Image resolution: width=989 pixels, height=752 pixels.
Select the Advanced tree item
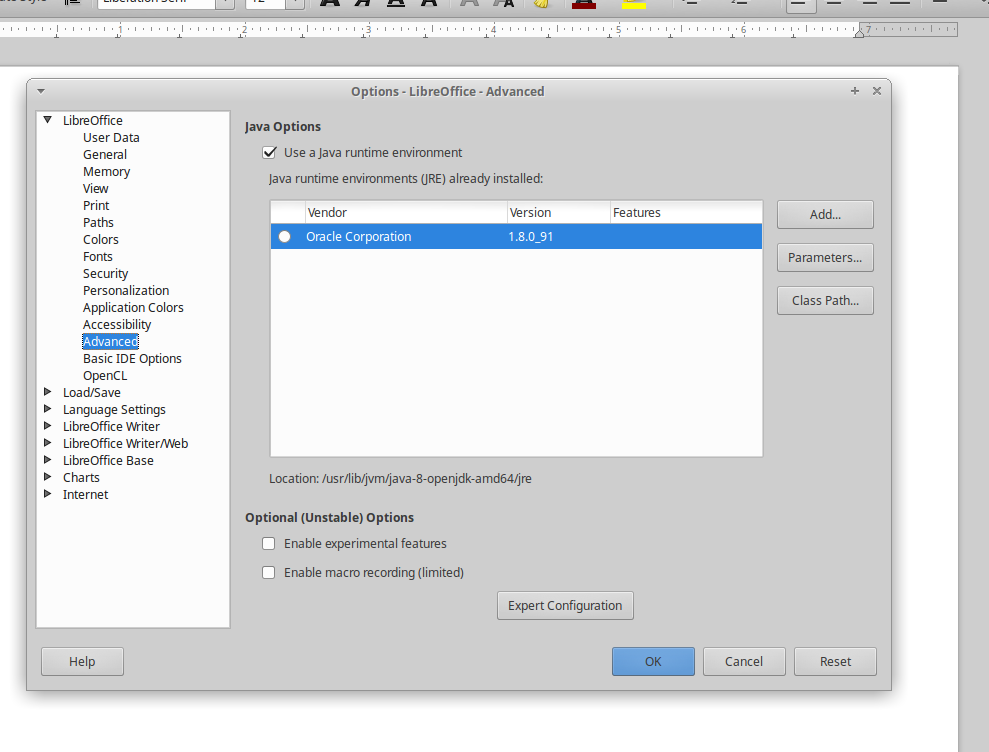(x=110, y=341)
